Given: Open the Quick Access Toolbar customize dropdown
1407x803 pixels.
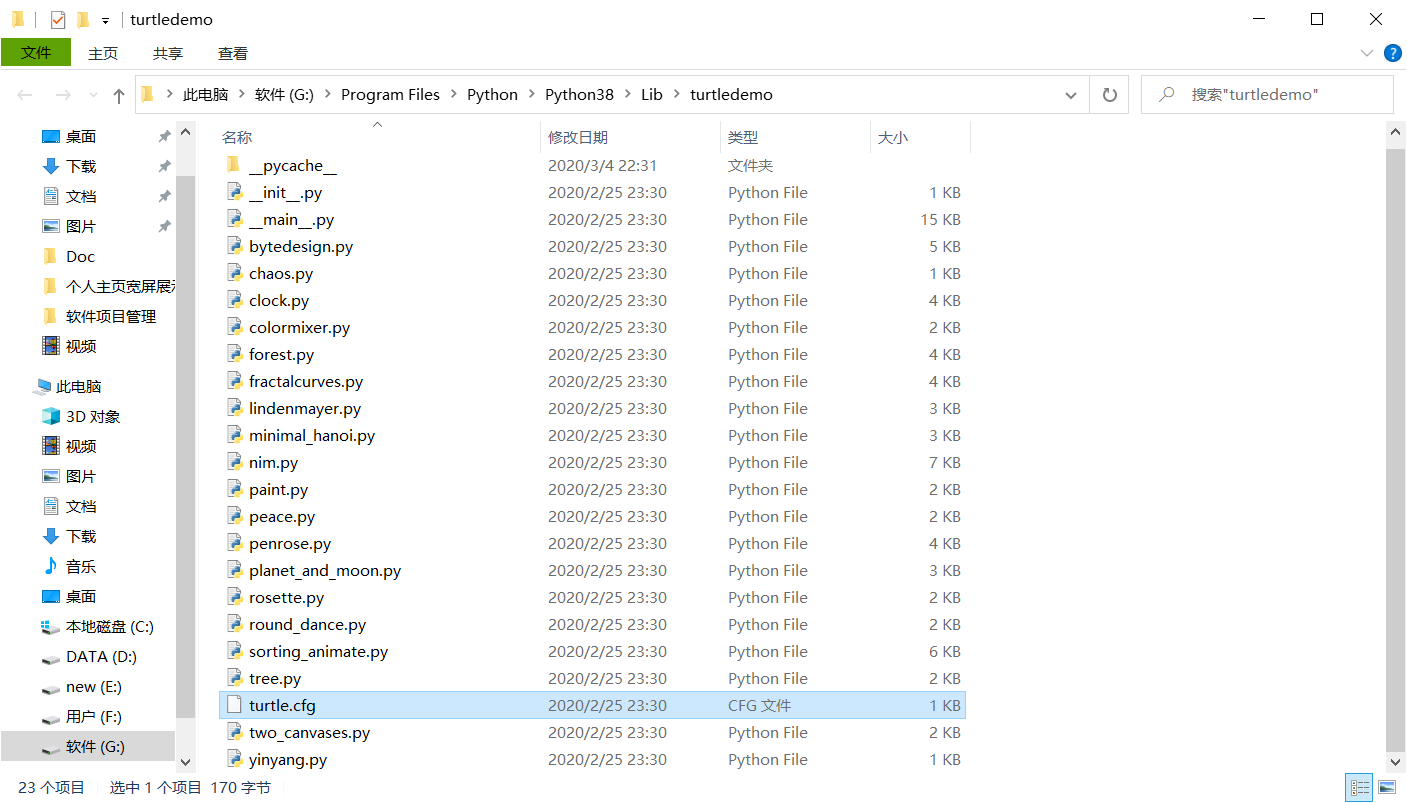Looking at the screenshot, I should click(x=105, y=20).
